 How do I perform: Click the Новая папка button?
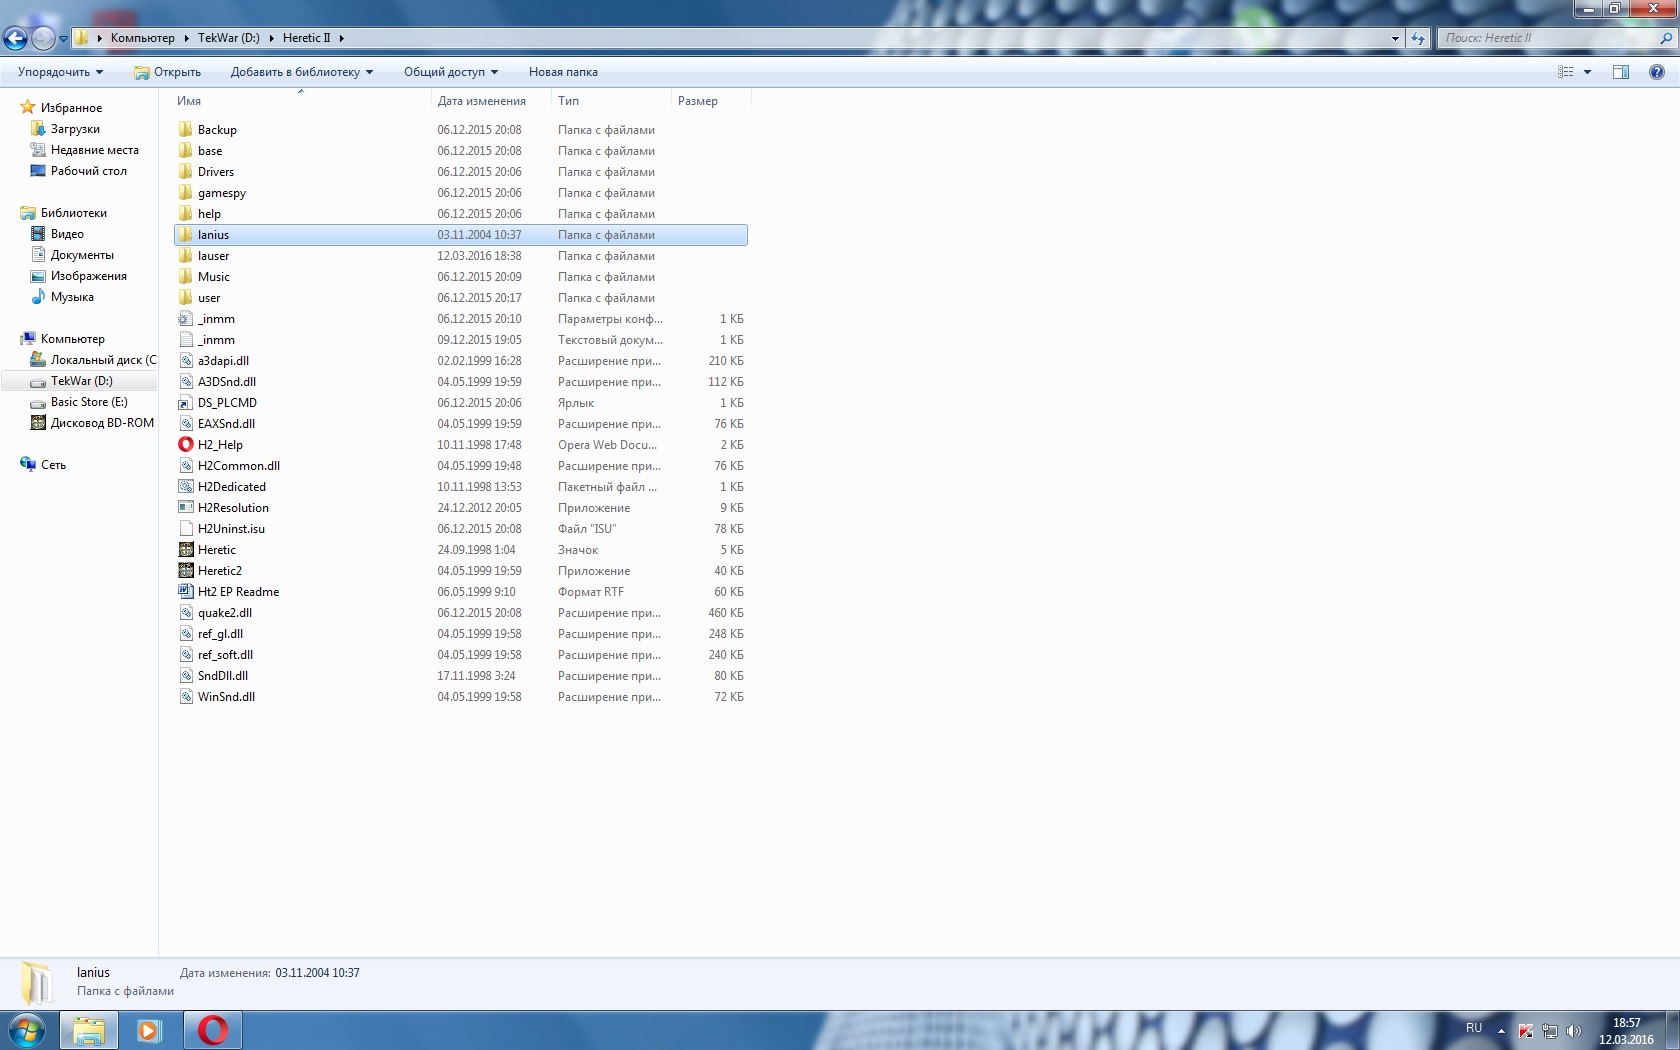pos(563,72)
